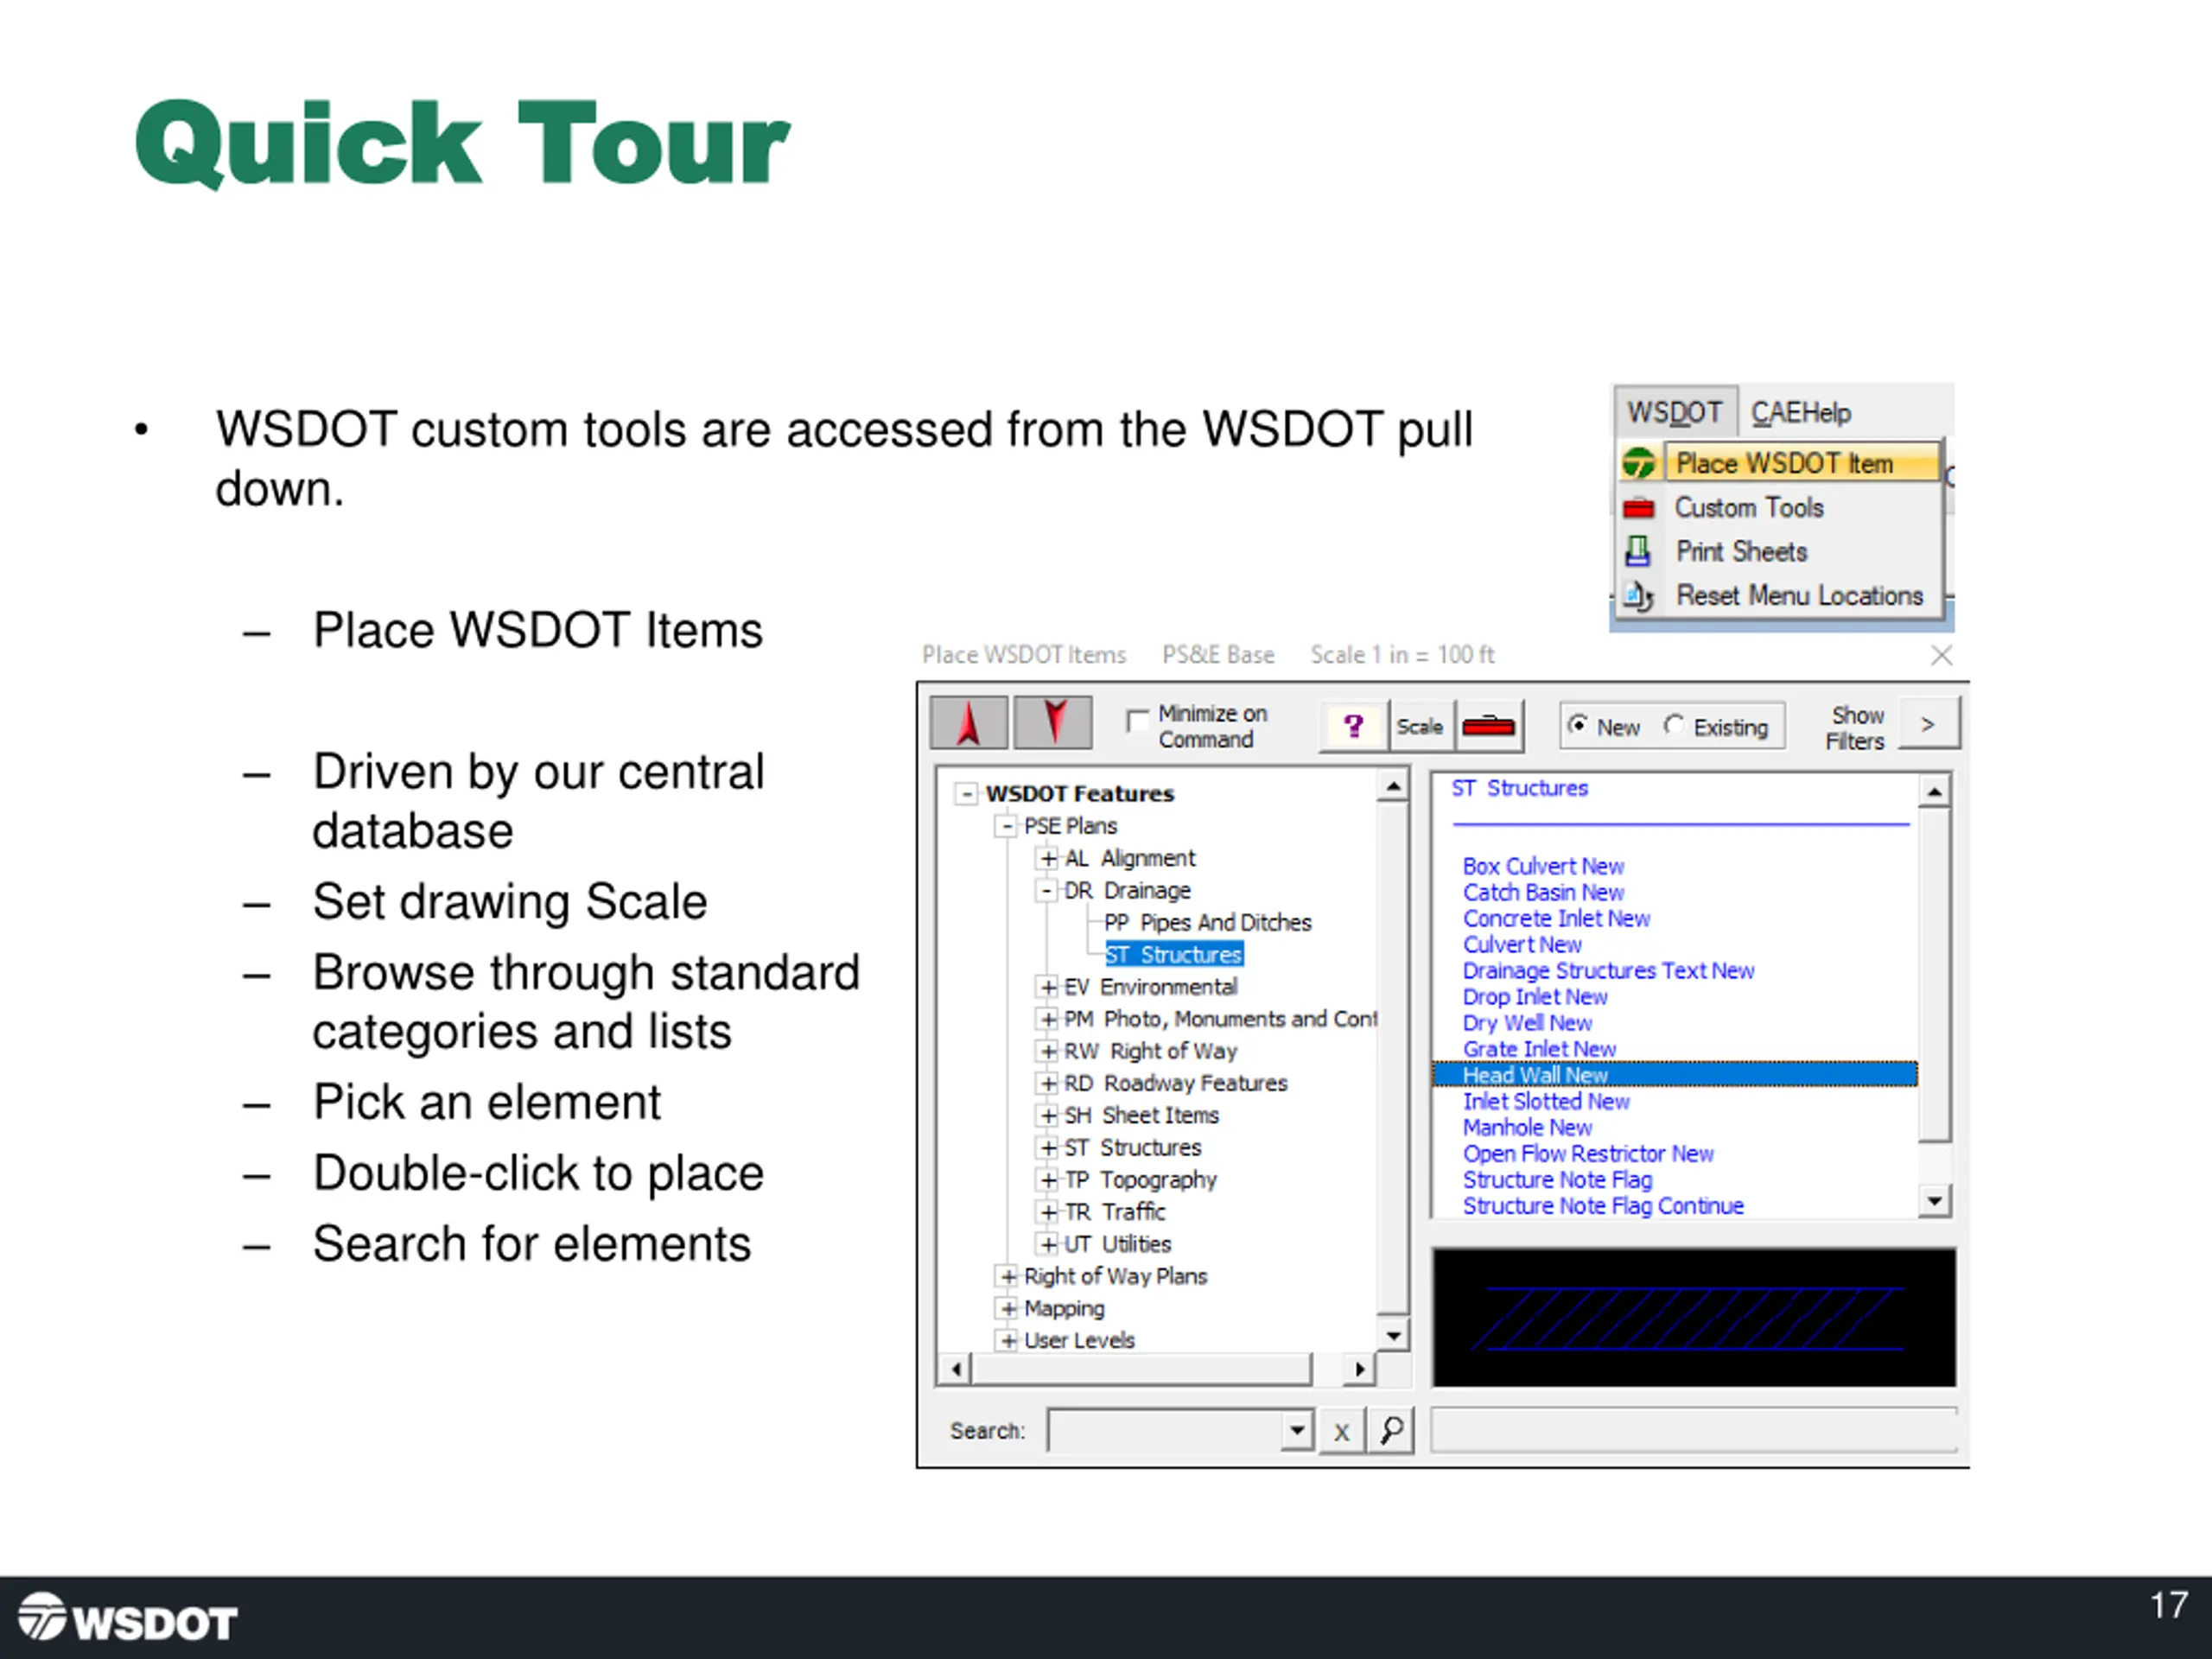Click the green WSDOT logo icon in menu
This screenshot has height=1659, width=2212.
pos(1638,463)
